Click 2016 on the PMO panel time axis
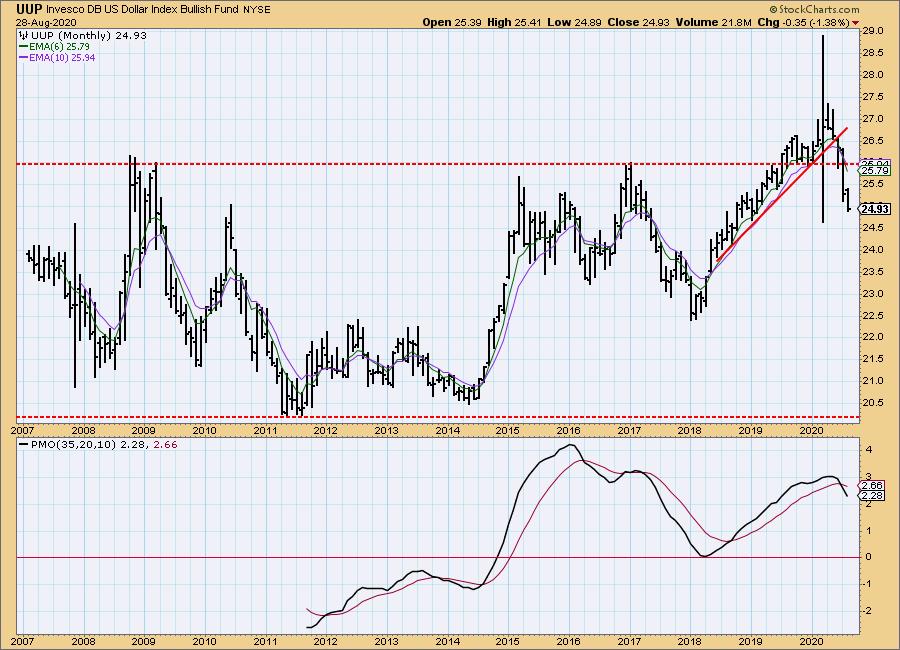900x650 pixels. [x=569, y=641]
